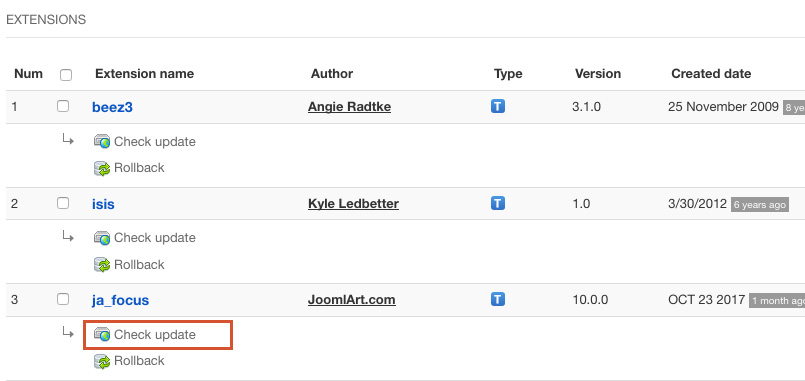Click the template type icon for beez3
Screen dimensions: 805x381
point(497,106)
